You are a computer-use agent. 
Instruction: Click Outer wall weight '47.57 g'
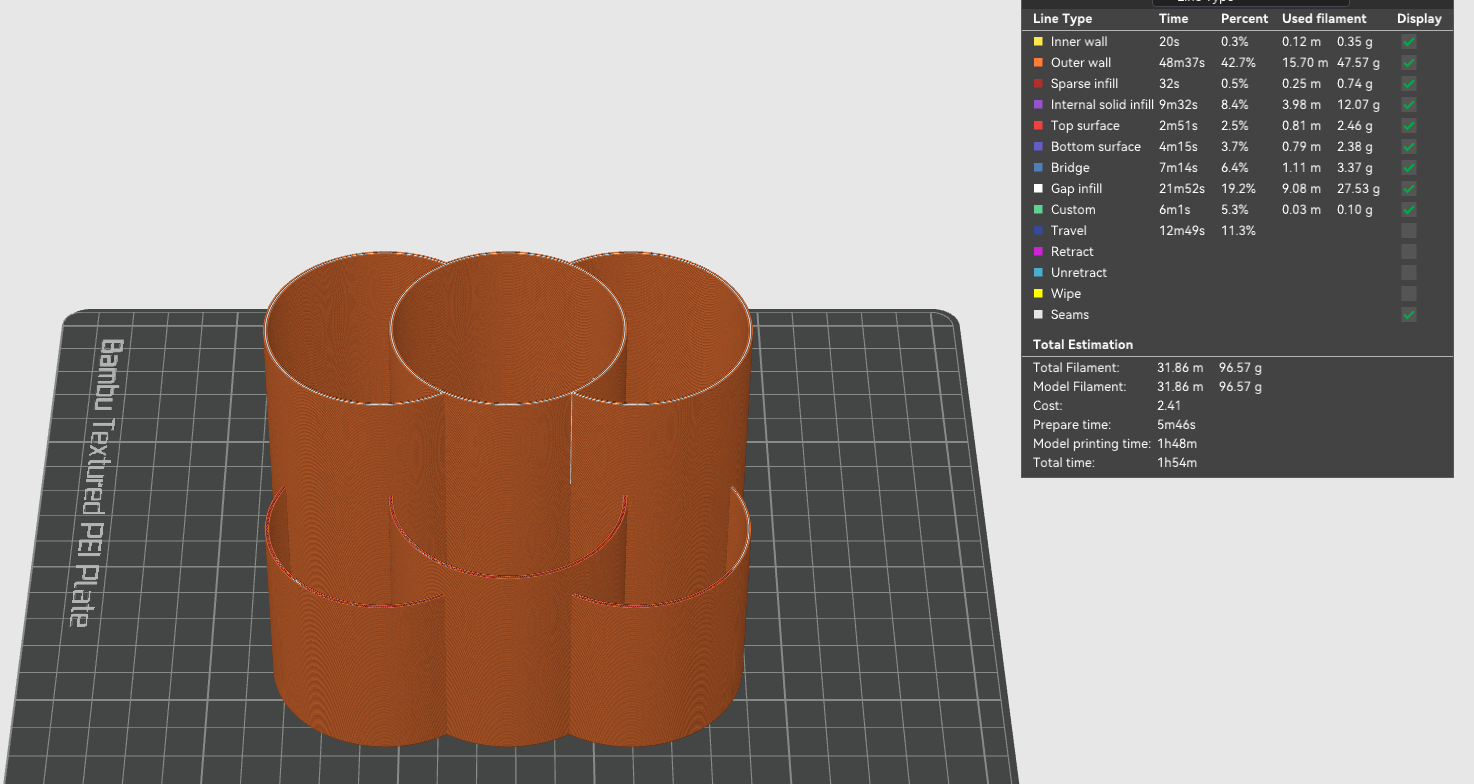[1358, 63]
